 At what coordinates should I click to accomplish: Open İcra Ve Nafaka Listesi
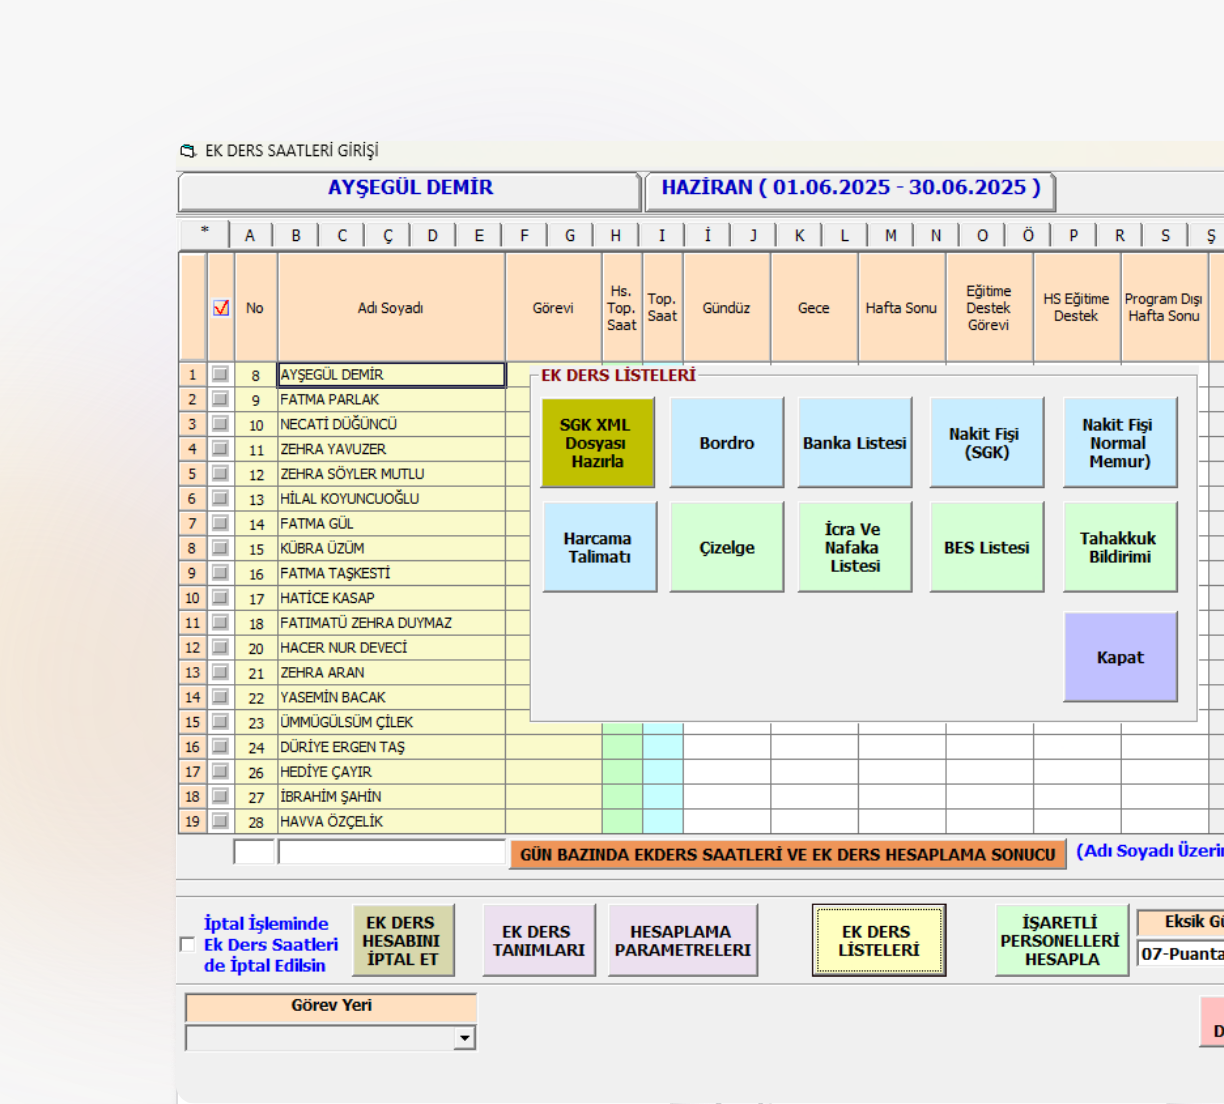coord(854,547)
